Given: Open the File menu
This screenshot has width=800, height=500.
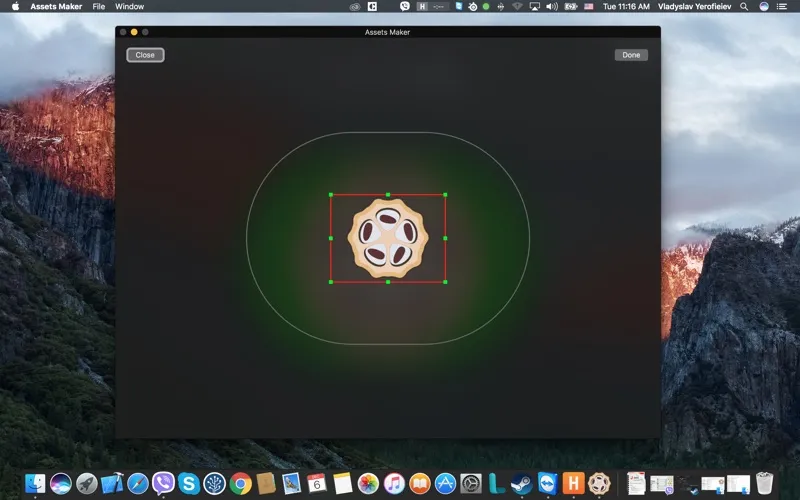Looking at the screenshot, I should pos(98,6).
